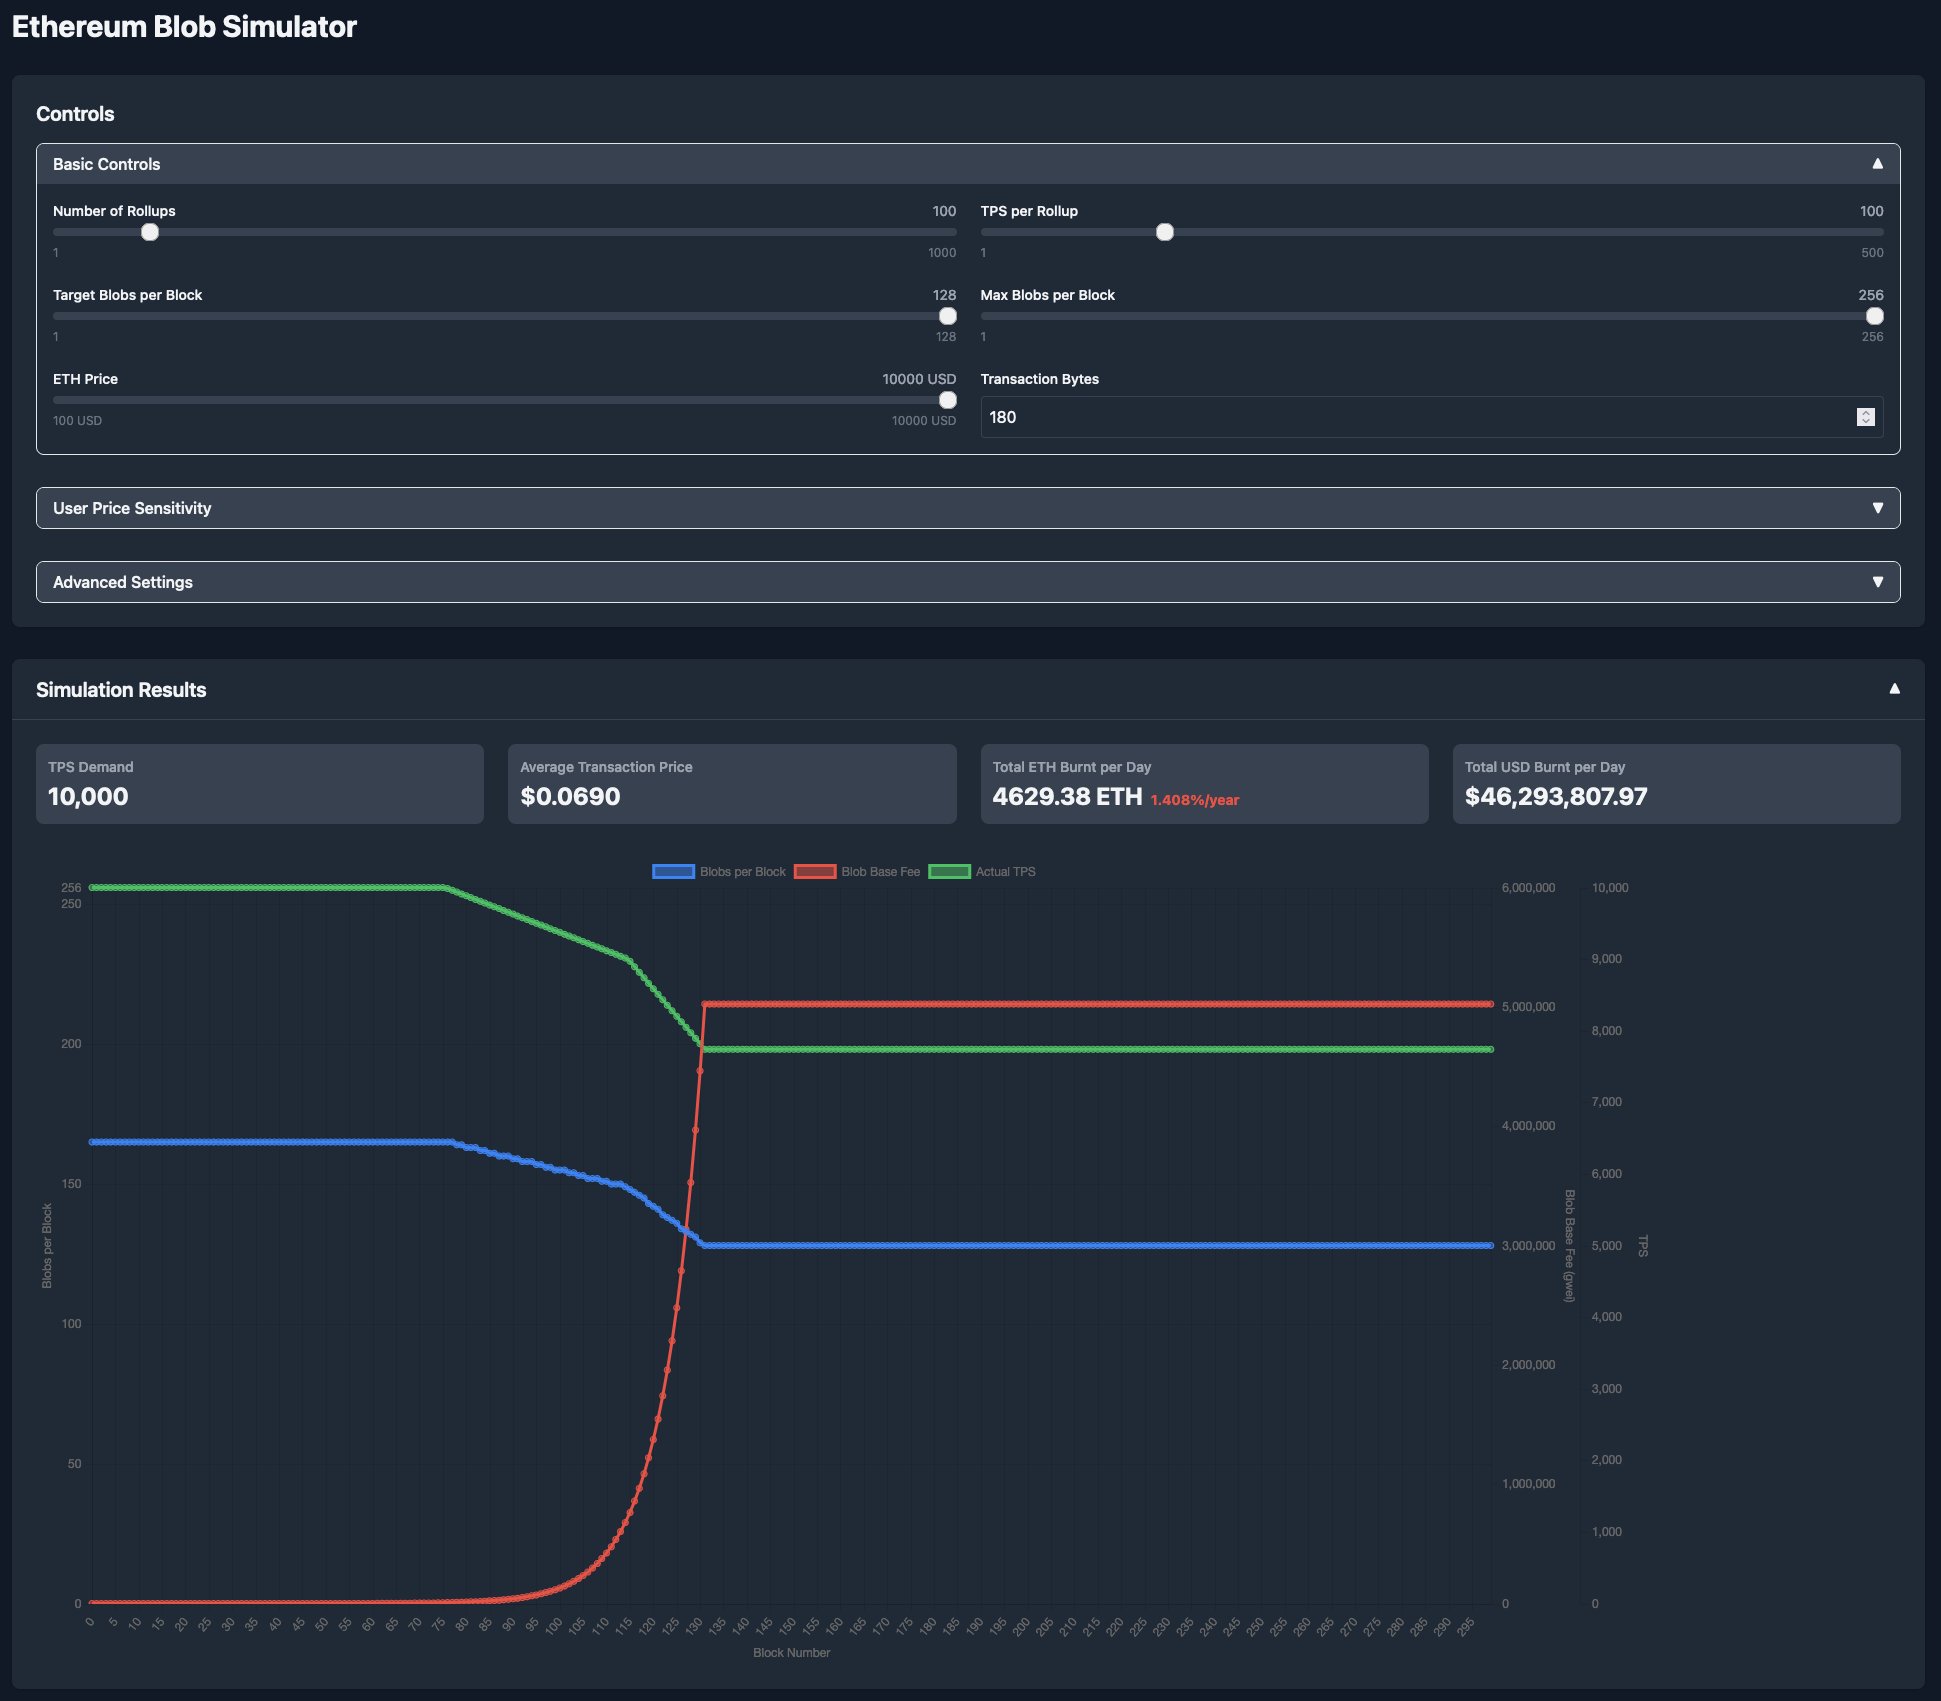Click the 6,000,000 base fee axis tick
This screenshot has height=1701, width=1941.
tap(1528, 888)
